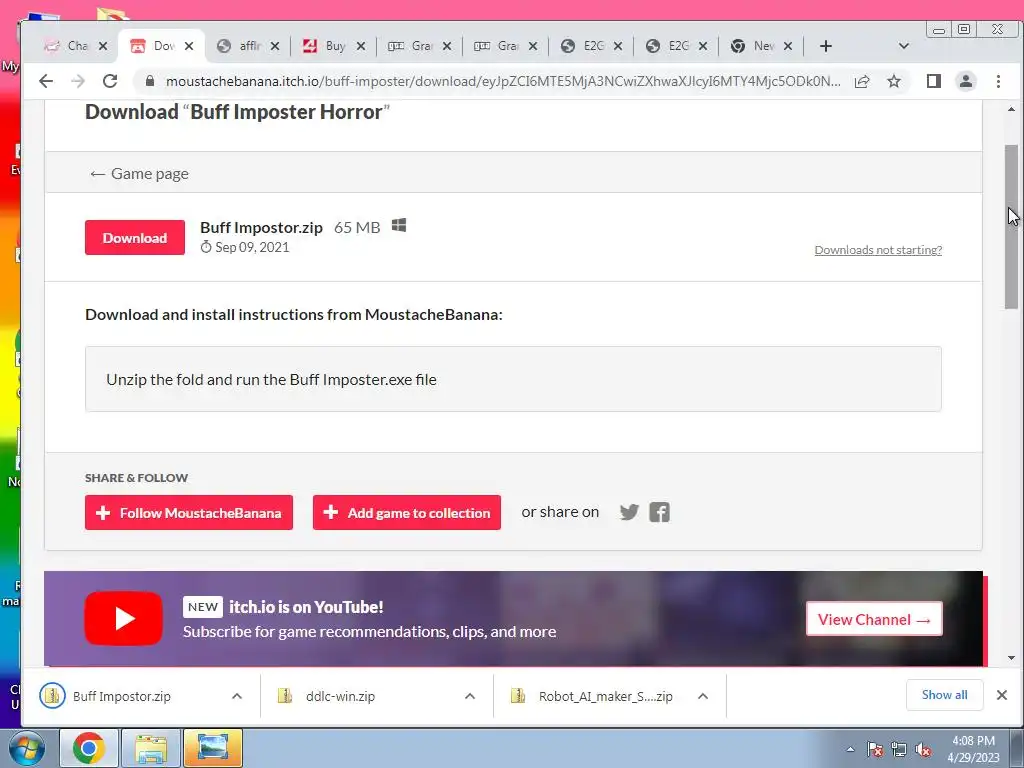Click the volume speaker tray icon

923,749
